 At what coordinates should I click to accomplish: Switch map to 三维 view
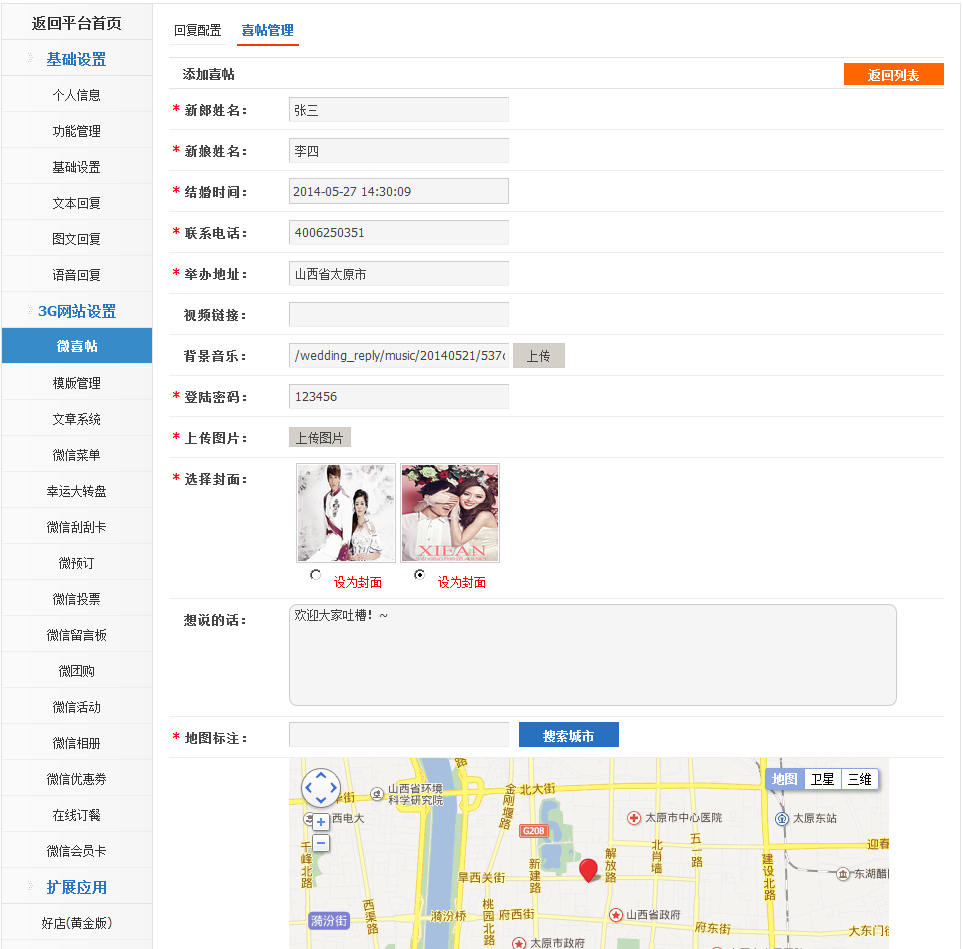point(860,779)
